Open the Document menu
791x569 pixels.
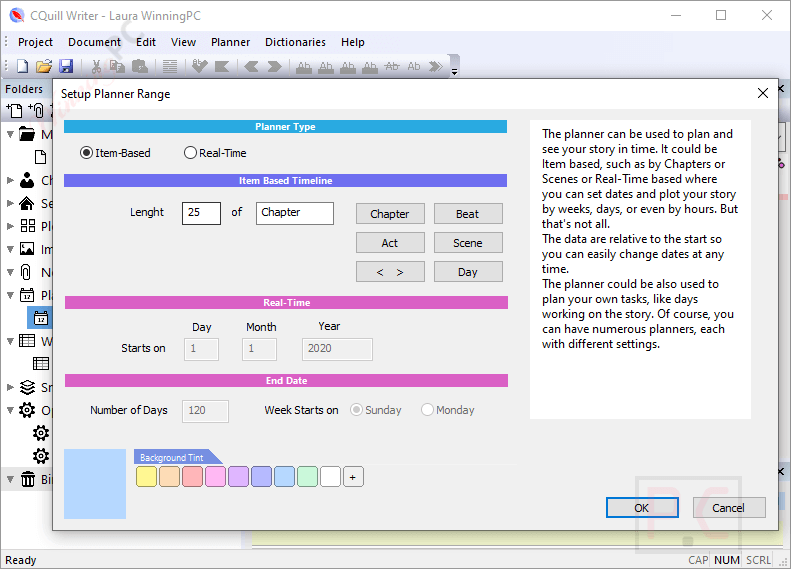pyautogui.click(x=94, y=42)
